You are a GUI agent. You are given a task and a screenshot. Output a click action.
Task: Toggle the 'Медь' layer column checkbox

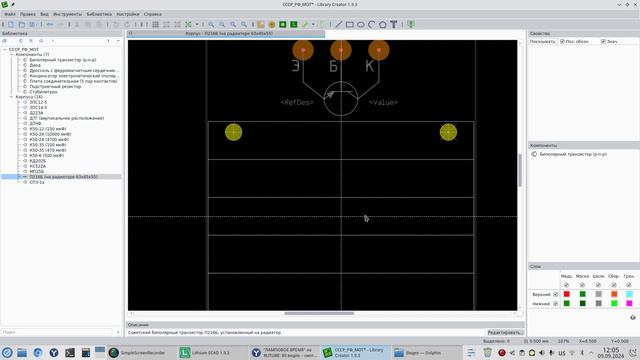[x=566, y=285]
